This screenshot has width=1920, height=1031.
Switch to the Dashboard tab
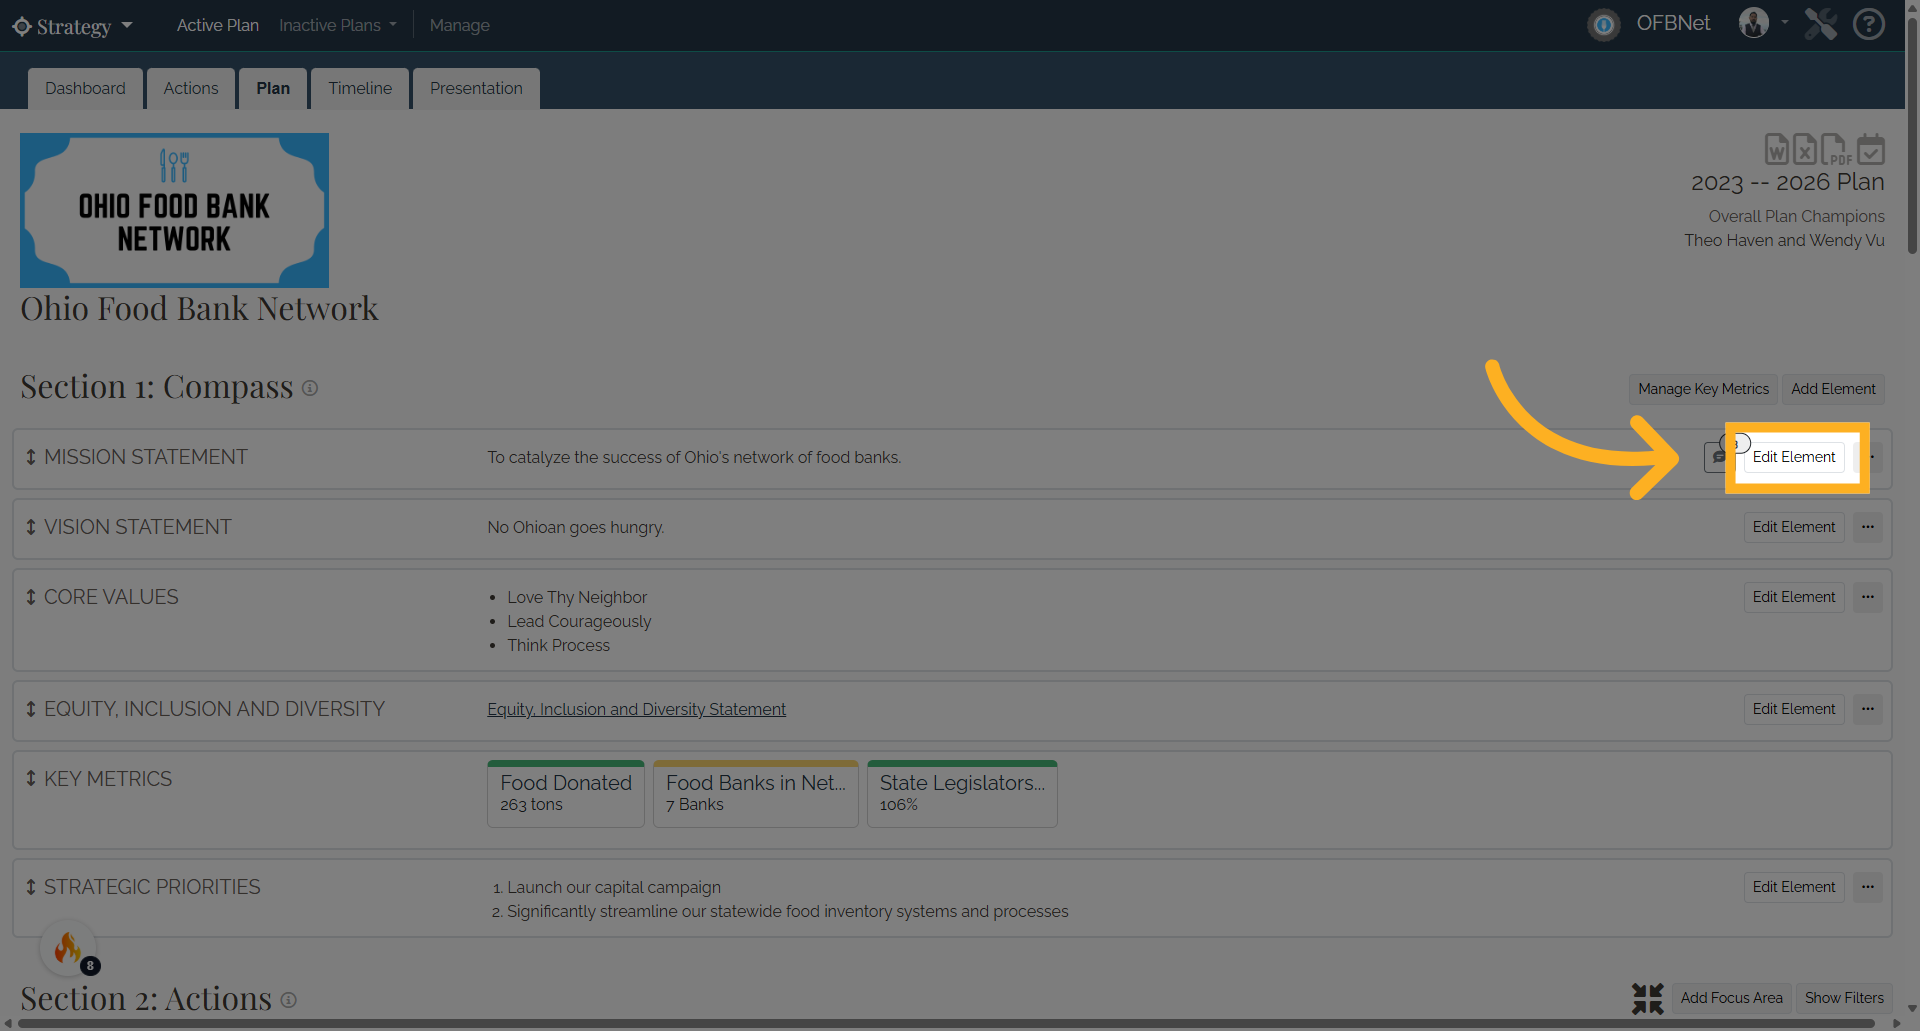click(x=85, y=88)
